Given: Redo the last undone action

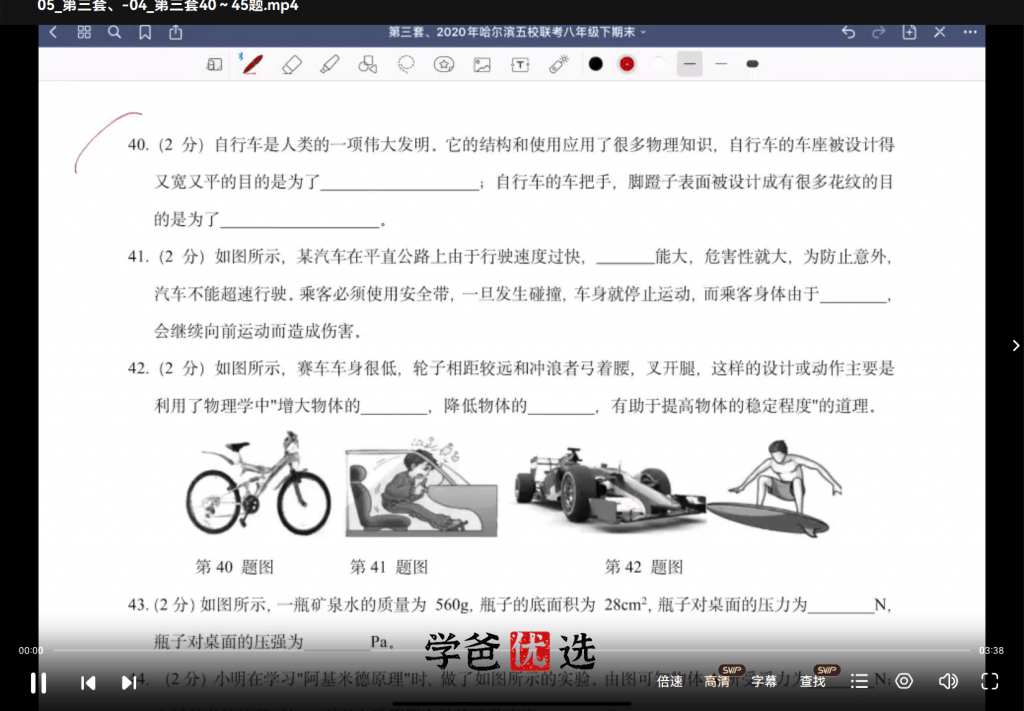Looking at the screenshot, I should [878, 32].
